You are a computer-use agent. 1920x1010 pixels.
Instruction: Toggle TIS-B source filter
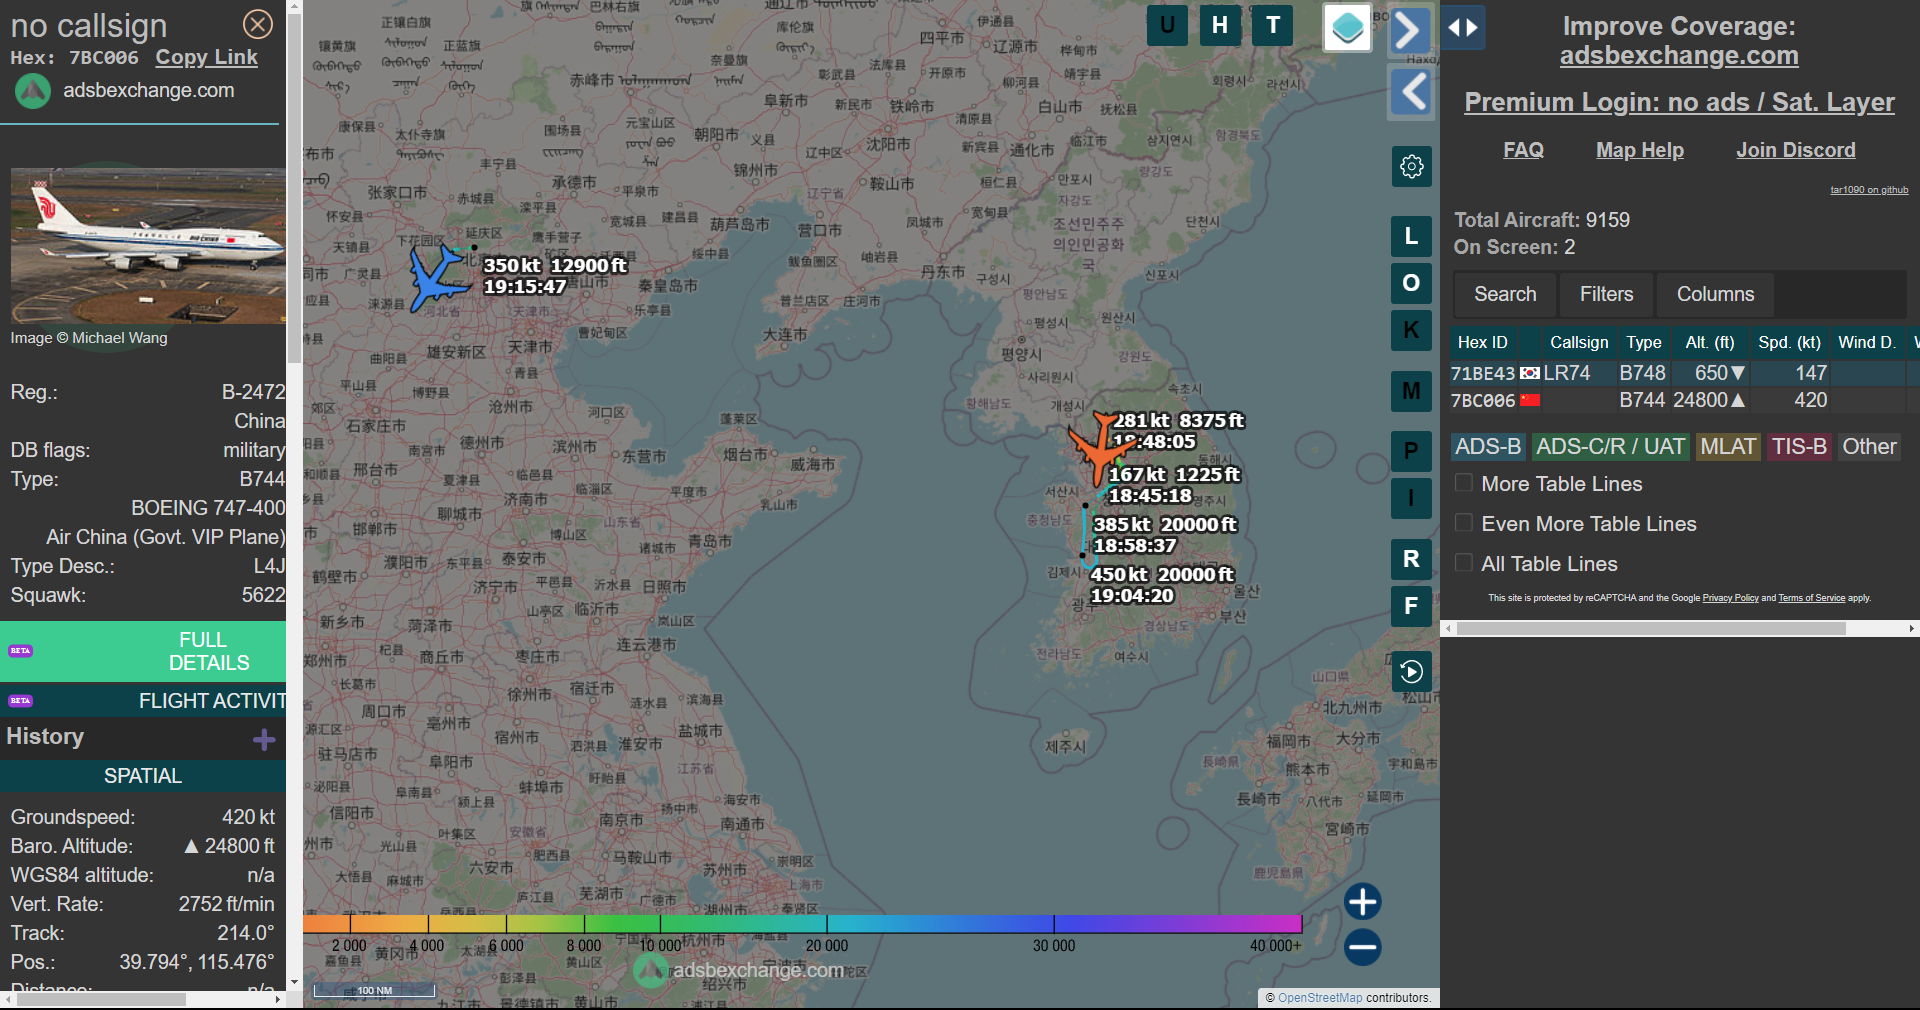[x=1799, y=447]
